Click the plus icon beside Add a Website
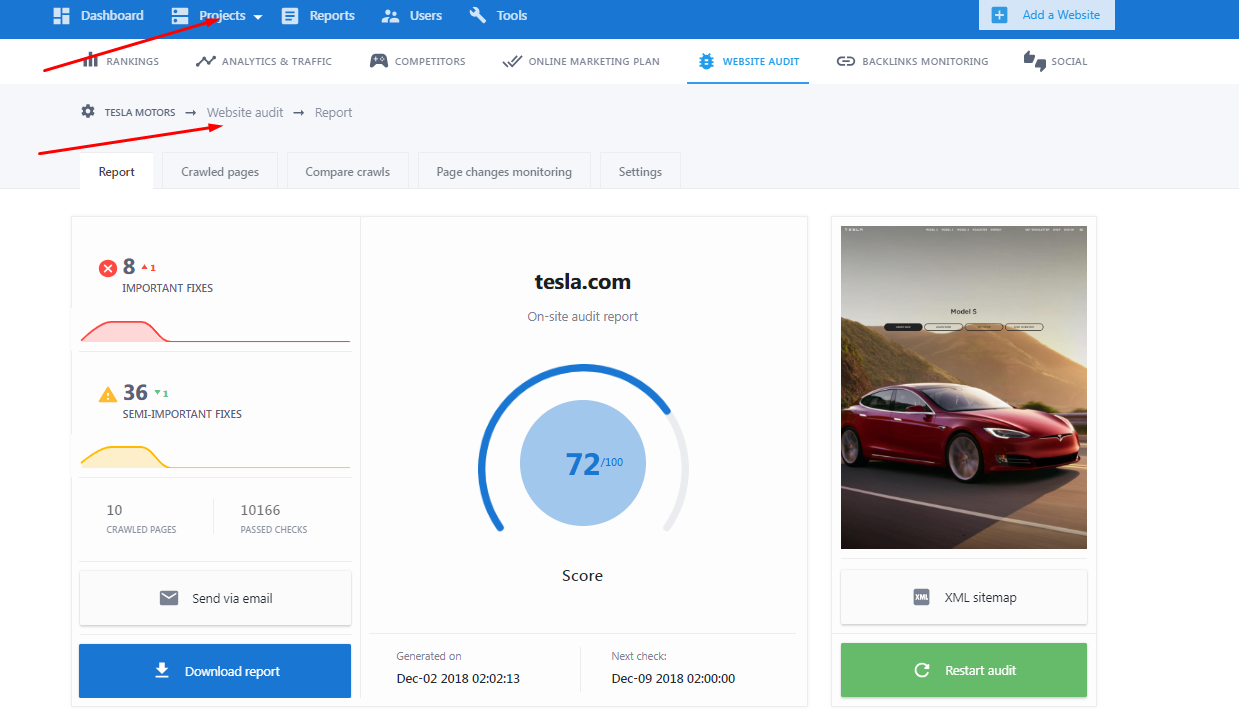This screenshot has height=712, width=1239. tap(1000, 15)
